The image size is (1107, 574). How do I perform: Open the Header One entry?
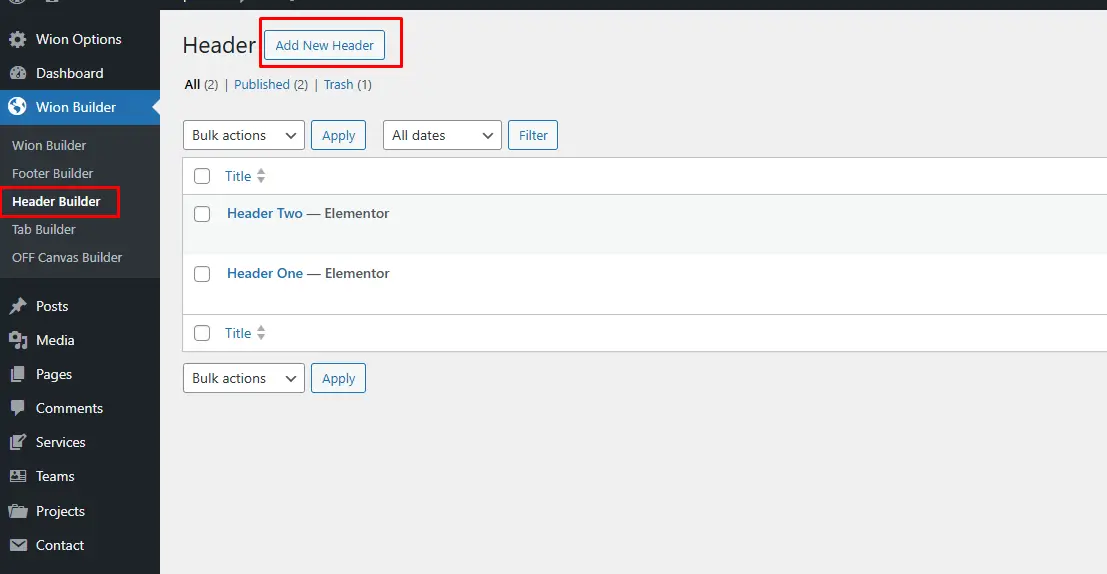click(x=265, y=273)
